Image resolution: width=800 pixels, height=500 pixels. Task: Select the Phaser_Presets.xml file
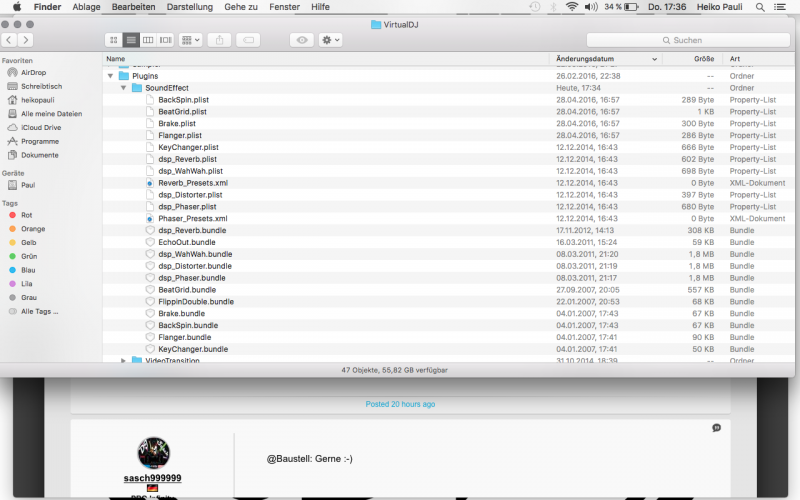click(x=192, y=219)
